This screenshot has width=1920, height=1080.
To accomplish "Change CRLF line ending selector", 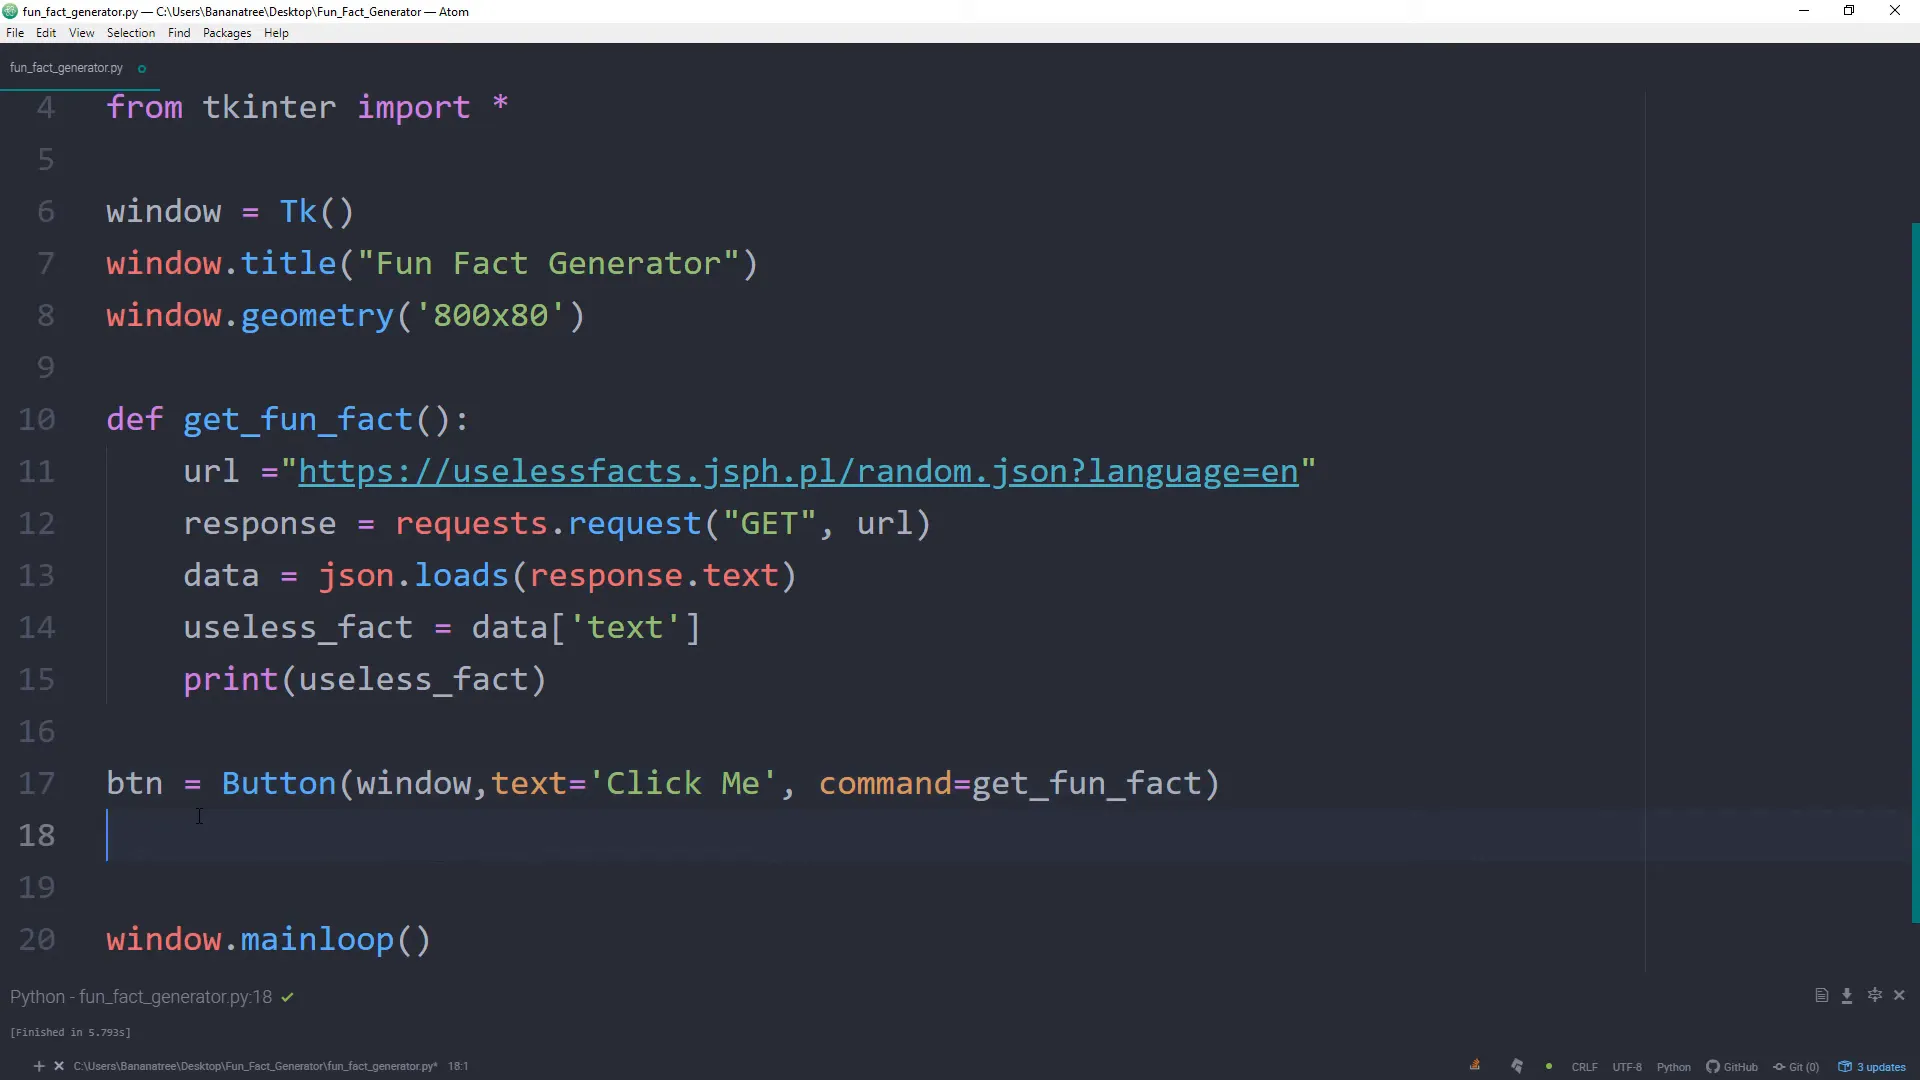I will 1584,1067.
